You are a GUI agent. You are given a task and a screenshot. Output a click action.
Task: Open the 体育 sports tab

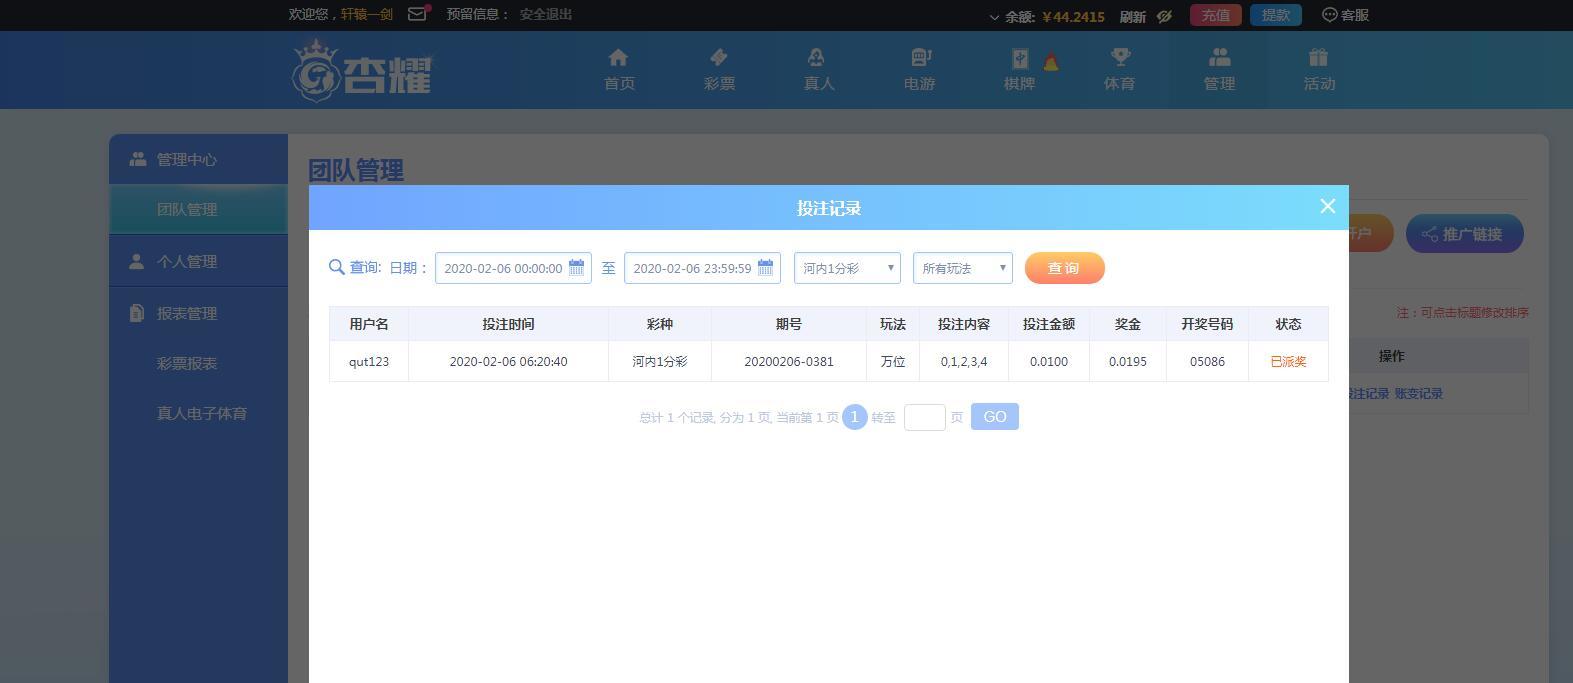click(1119, 70)
